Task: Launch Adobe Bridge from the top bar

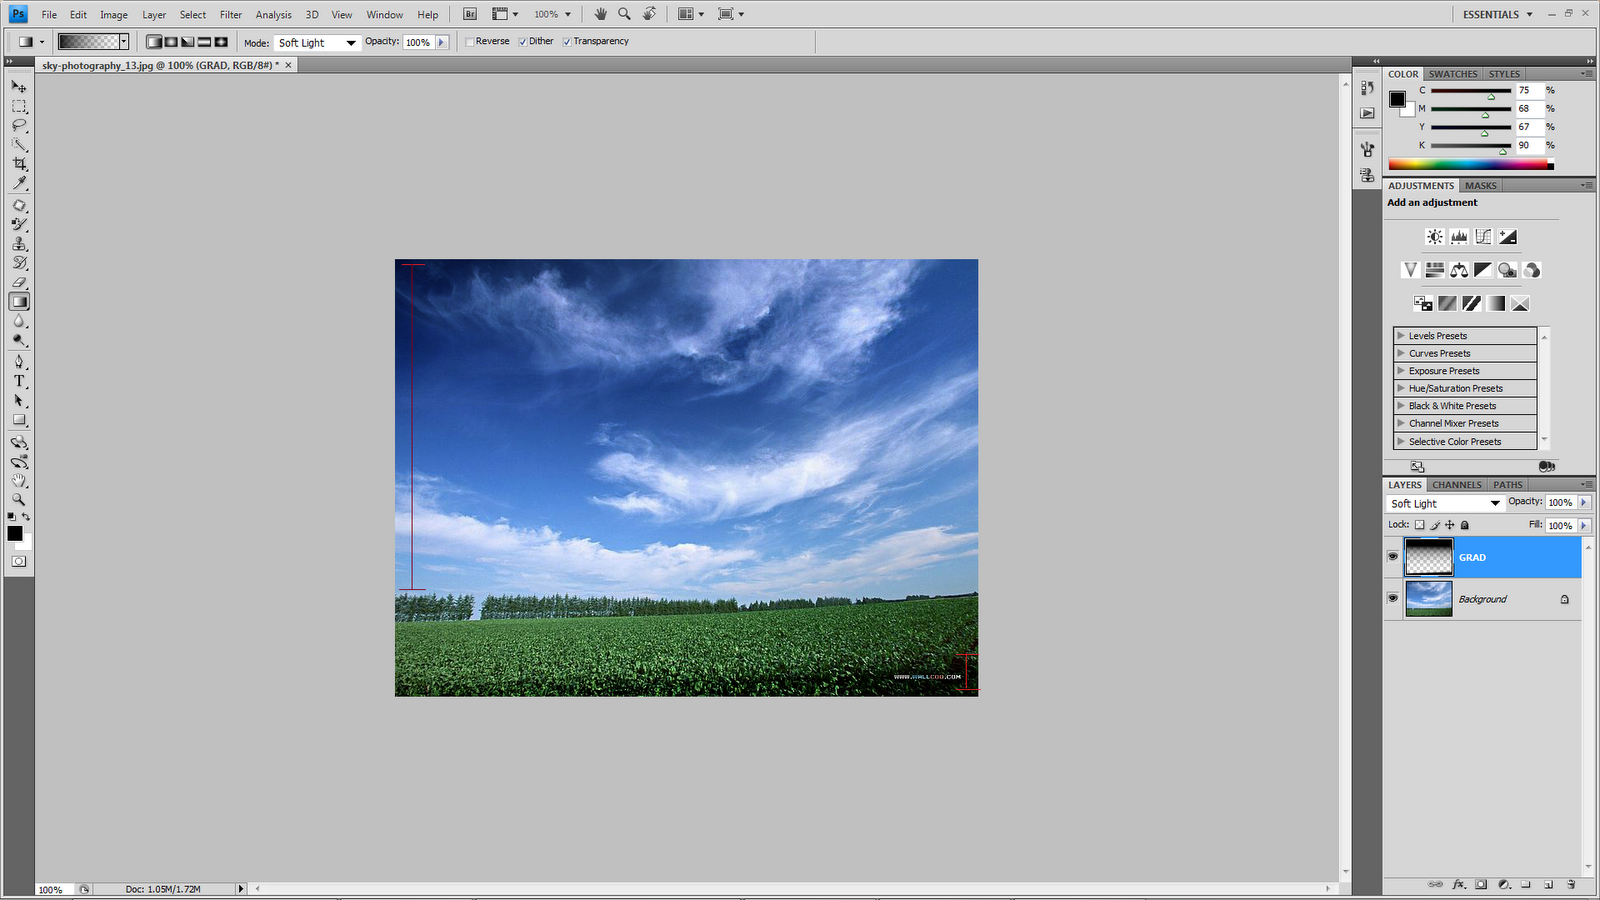Action: point(470,14)
